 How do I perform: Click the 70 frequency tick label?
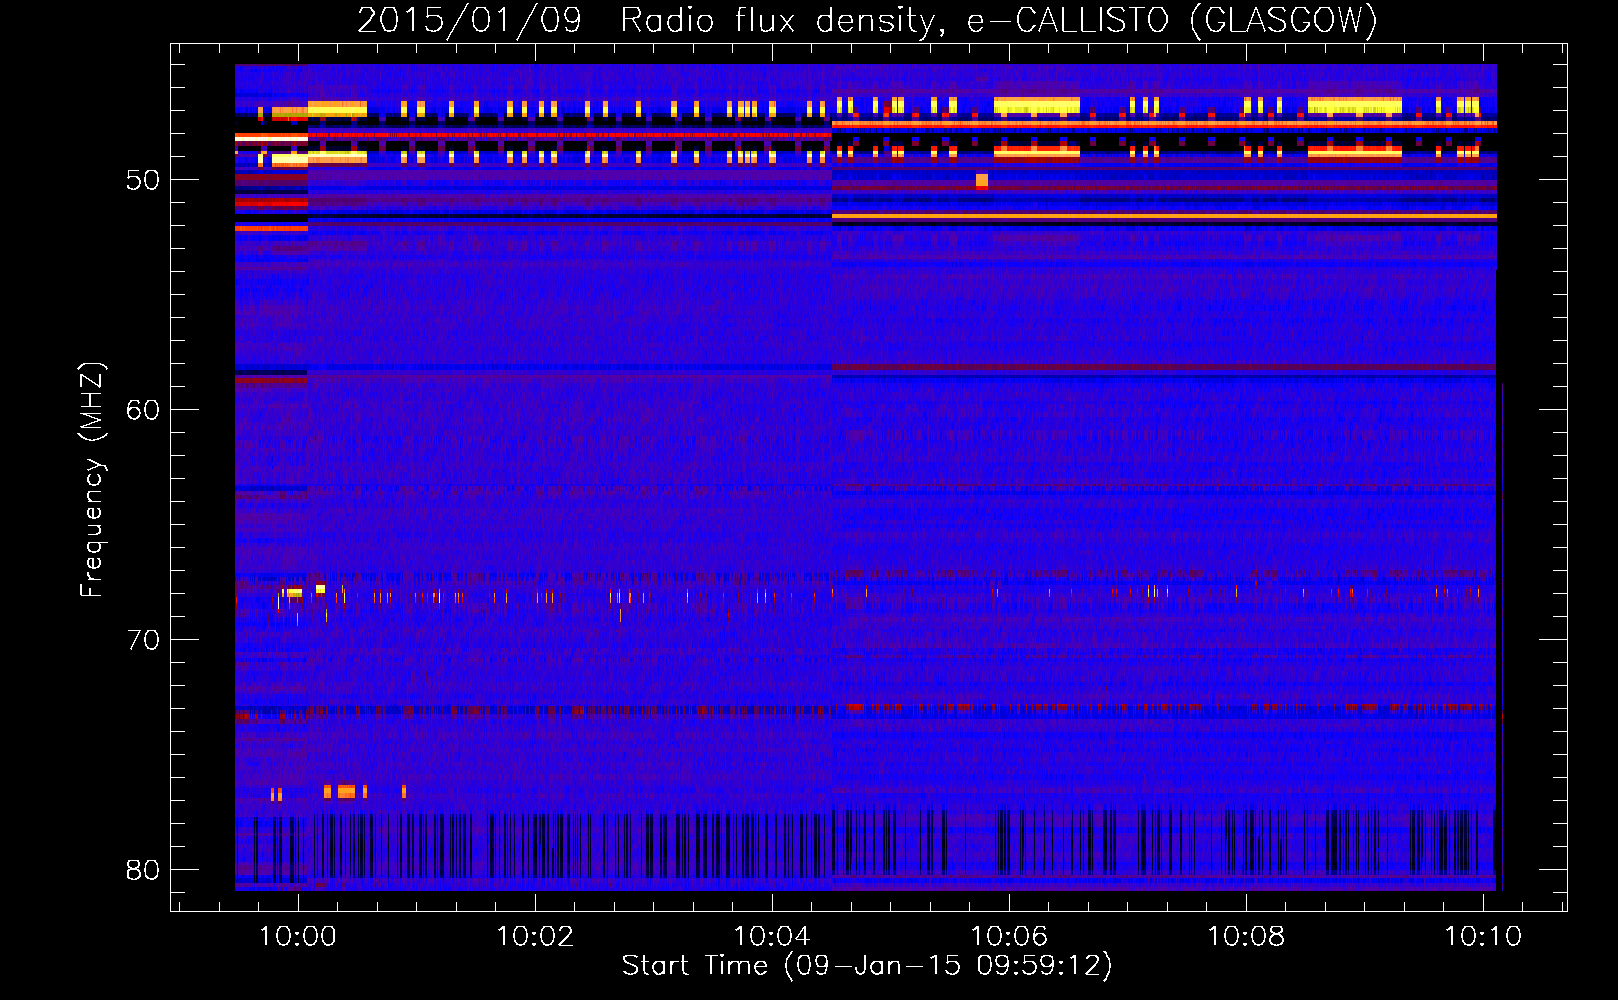(143, 640)
